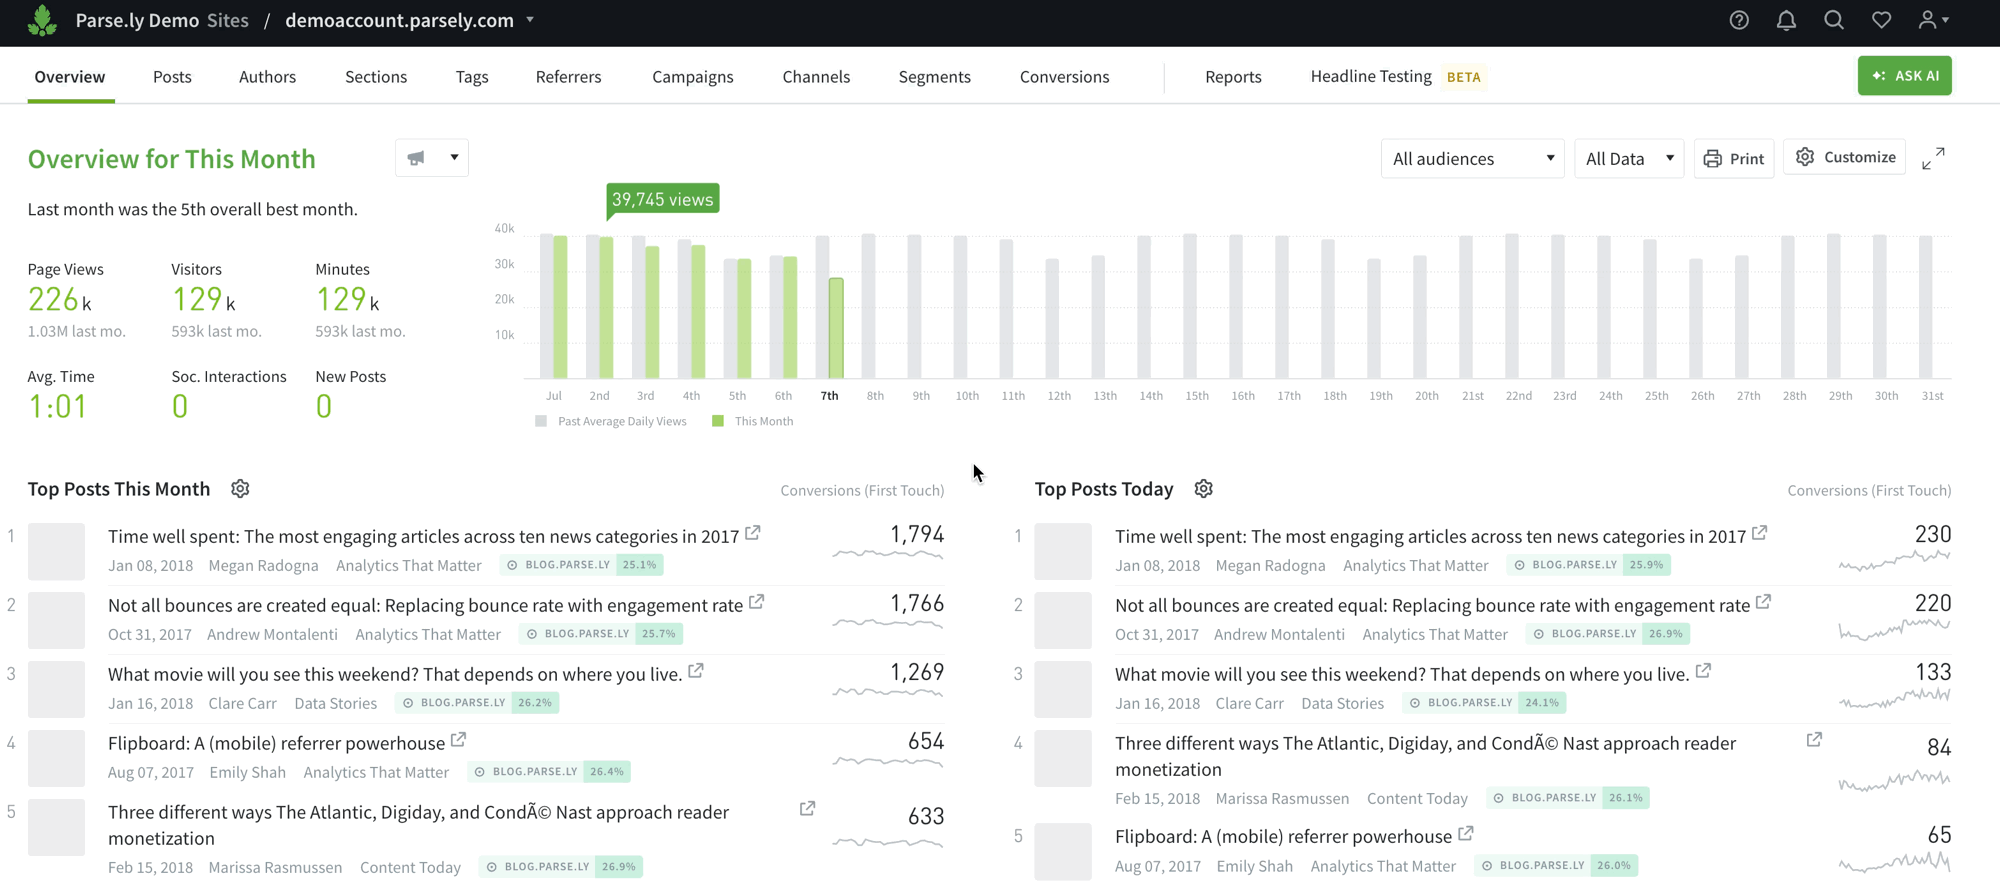Click the search magnifier icon
Screen dimensions: 2000x889
tap(1833, 20)
